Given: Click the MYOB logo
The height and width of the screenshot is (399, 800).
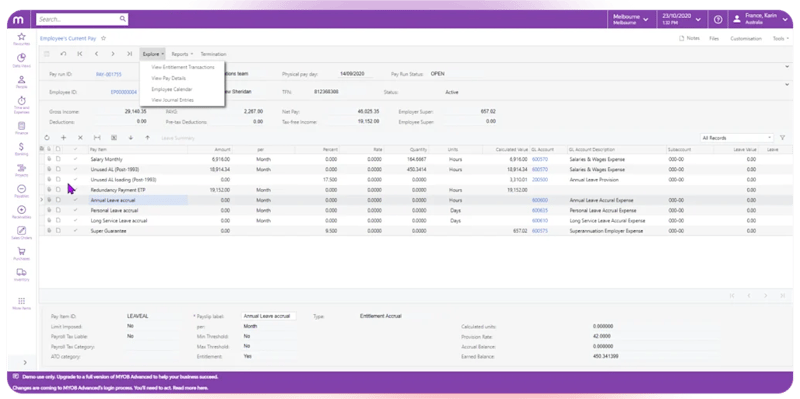Looking at the screenshot, I should [19, 19].
